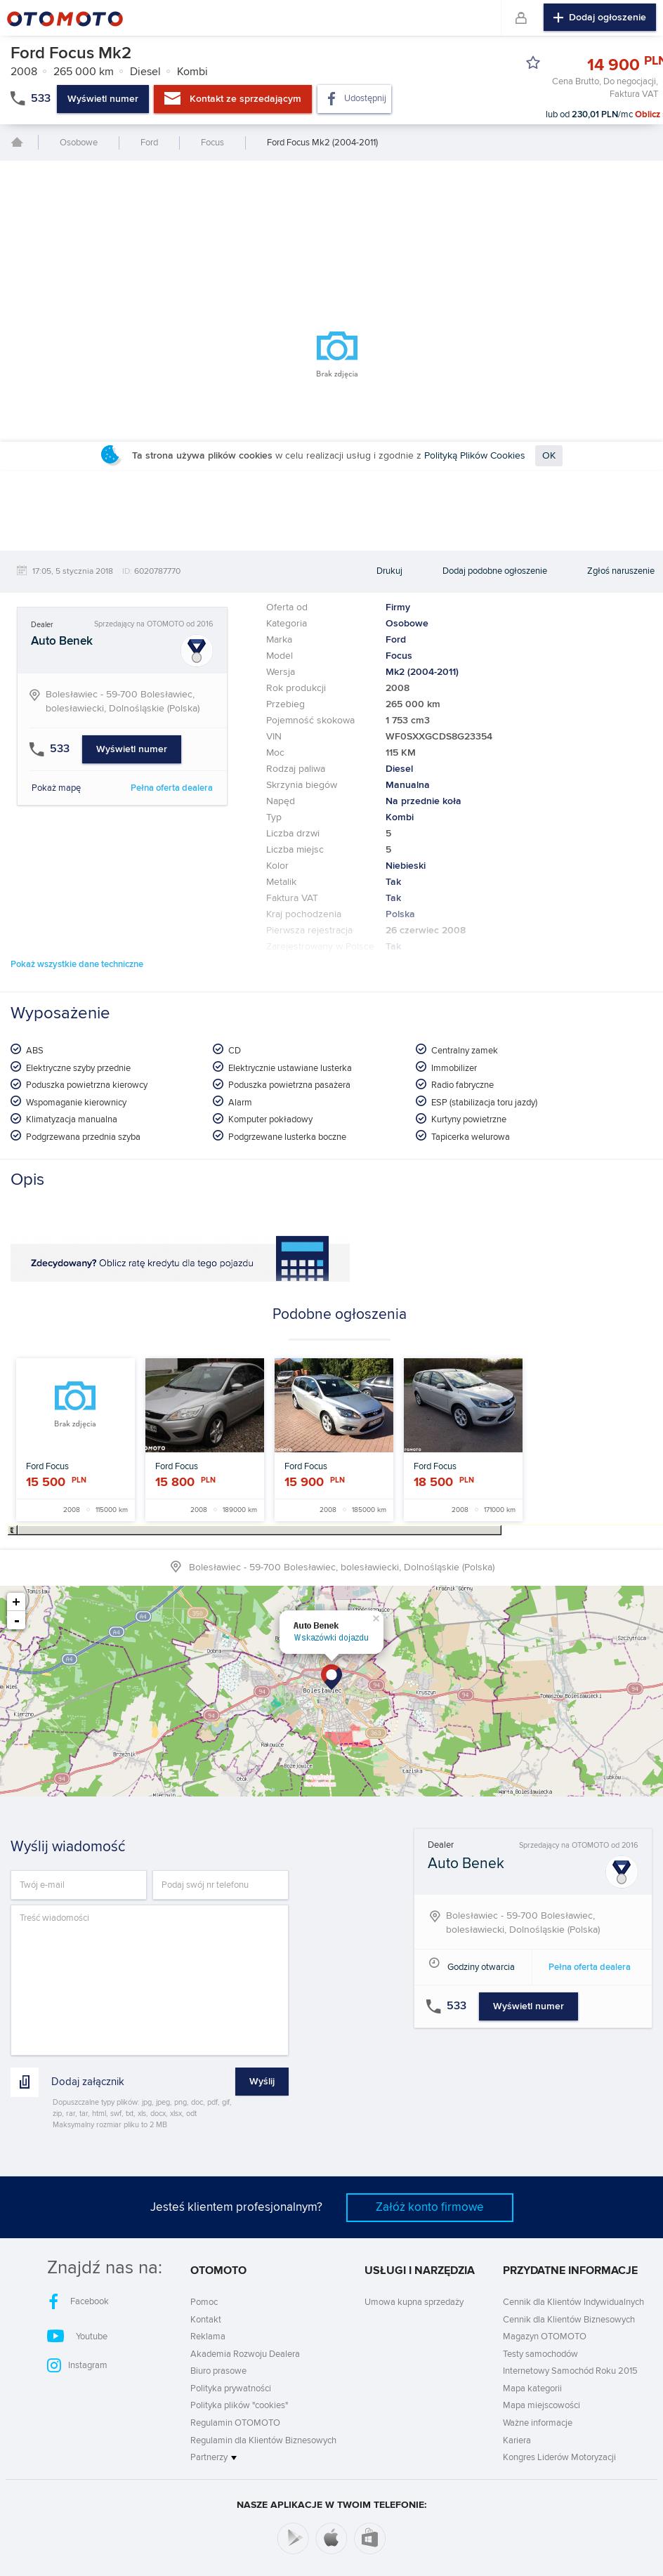Accept cookies with the OK button

coord(548,456)
